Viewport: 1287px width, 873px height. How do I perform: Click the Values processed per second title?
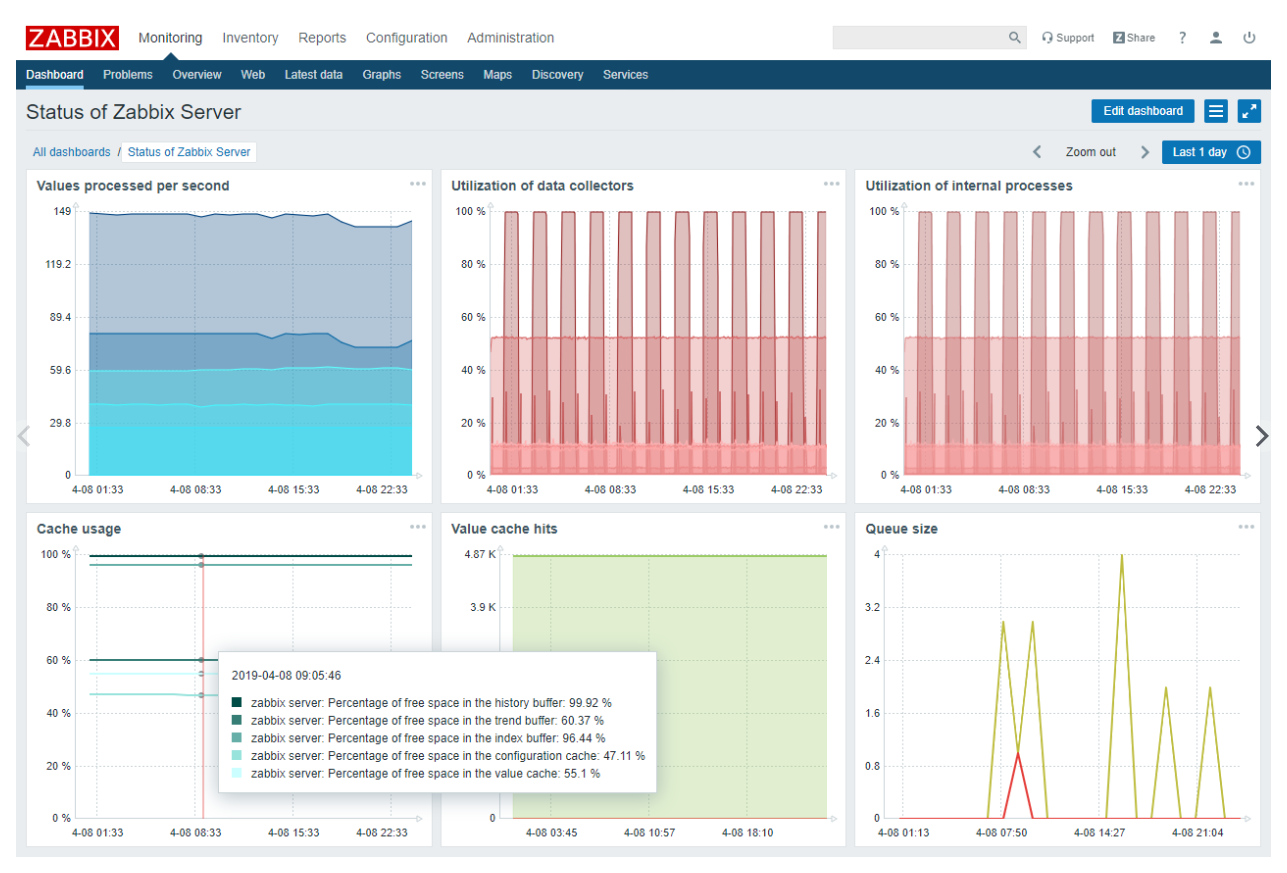[x=133, y=186]
